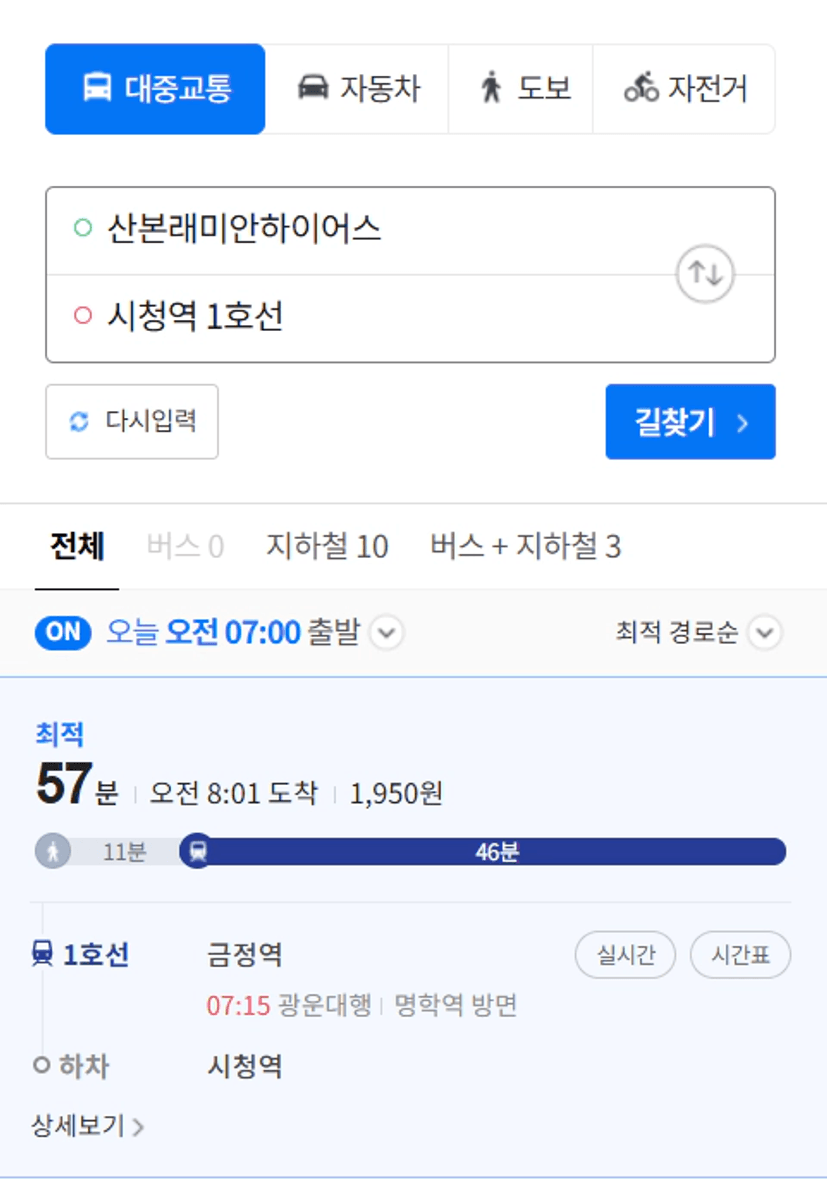This screenshot has width=827, height=1179.
Task: Click the train icon beside 1호선
Action: 43,954
